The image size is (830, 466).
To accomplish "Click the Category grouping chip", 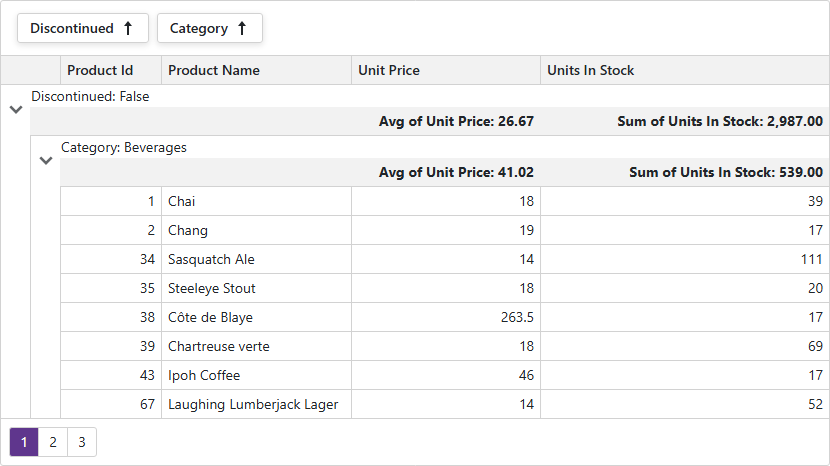I will (210, 28).
